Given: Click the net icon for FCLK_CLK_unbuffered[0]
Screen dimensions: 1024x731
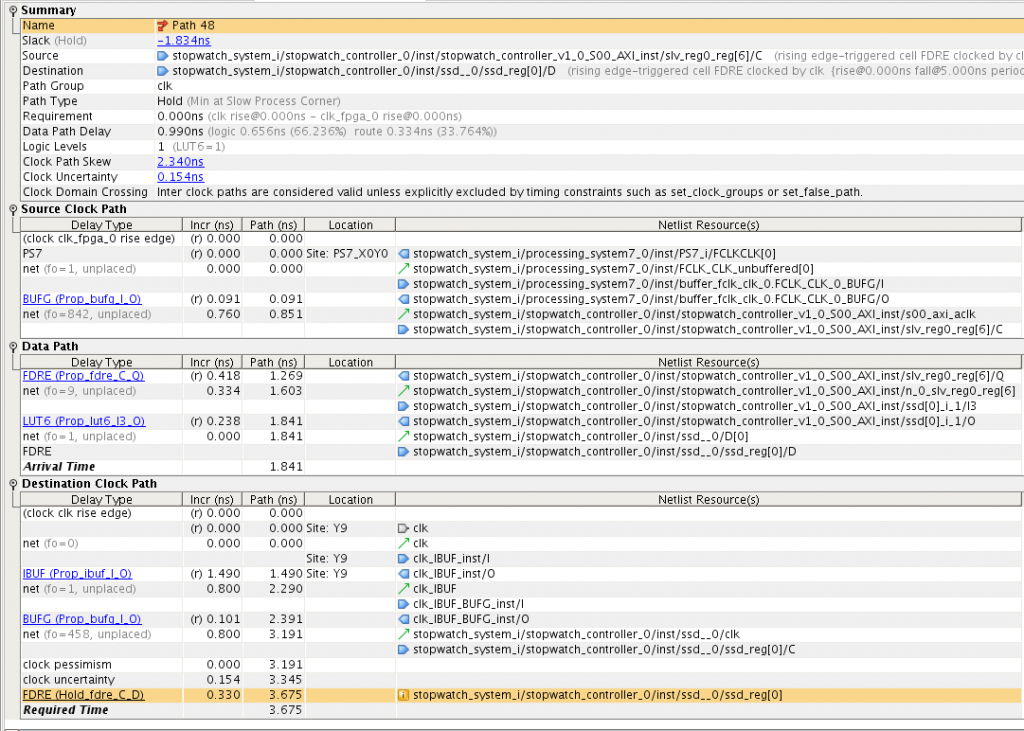Looking at the screenshot, I should (404, 270).
